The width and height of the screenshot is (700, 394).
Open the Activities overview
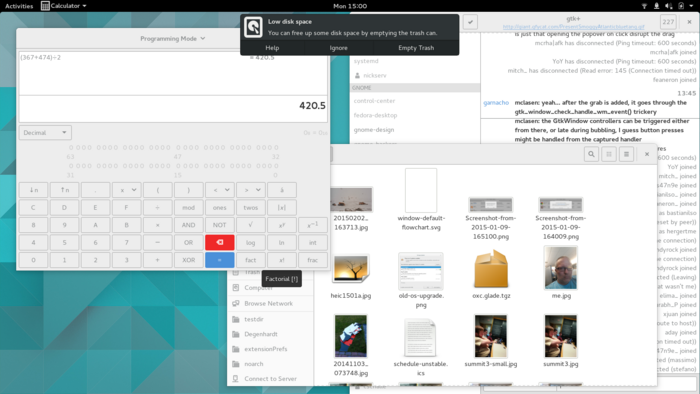19,6
